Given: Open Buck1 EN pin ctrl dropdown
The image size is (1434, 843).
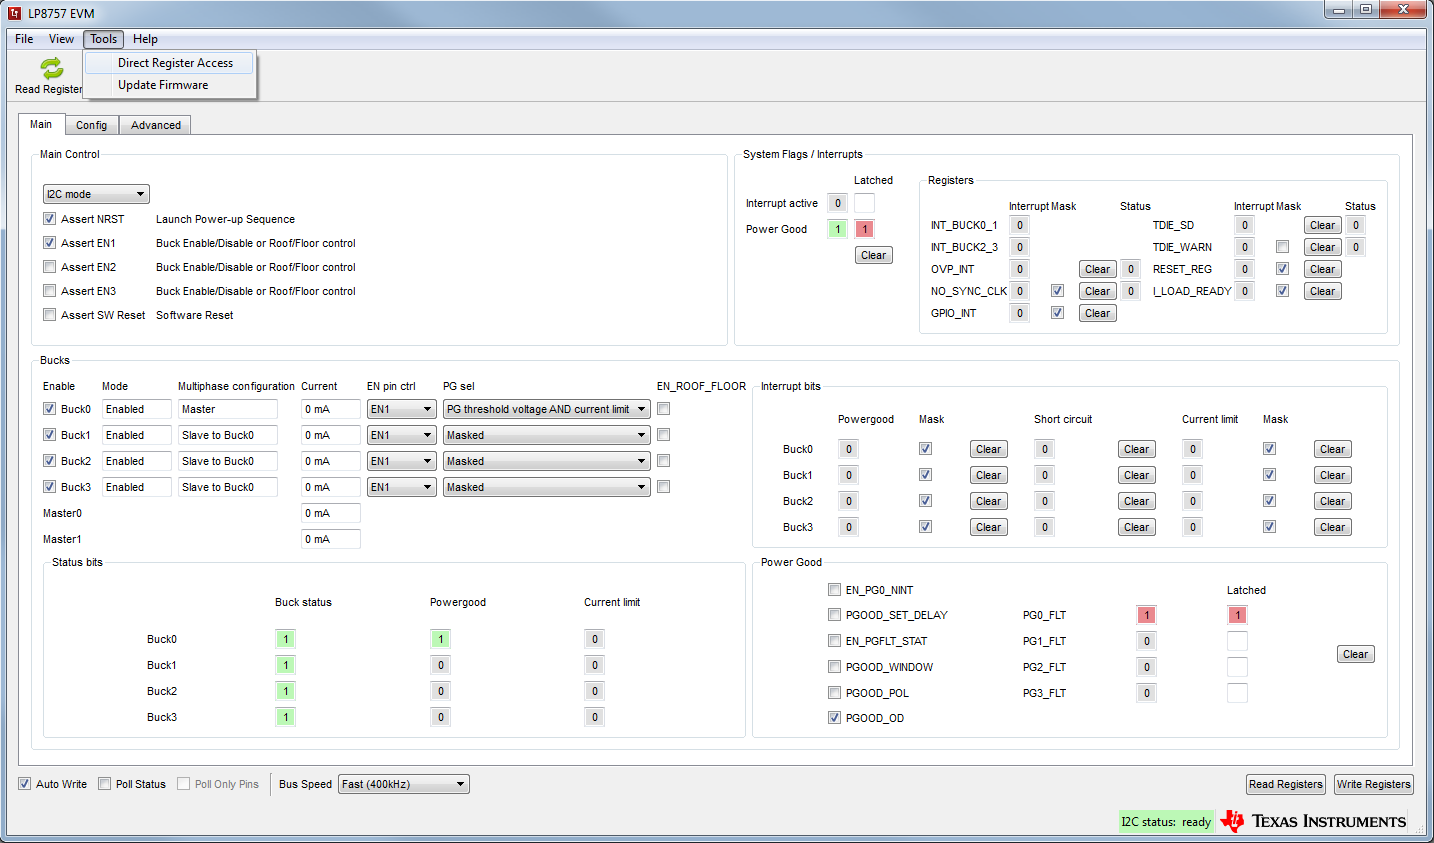Looking at the screenshot, I should (x=402, y=435).
